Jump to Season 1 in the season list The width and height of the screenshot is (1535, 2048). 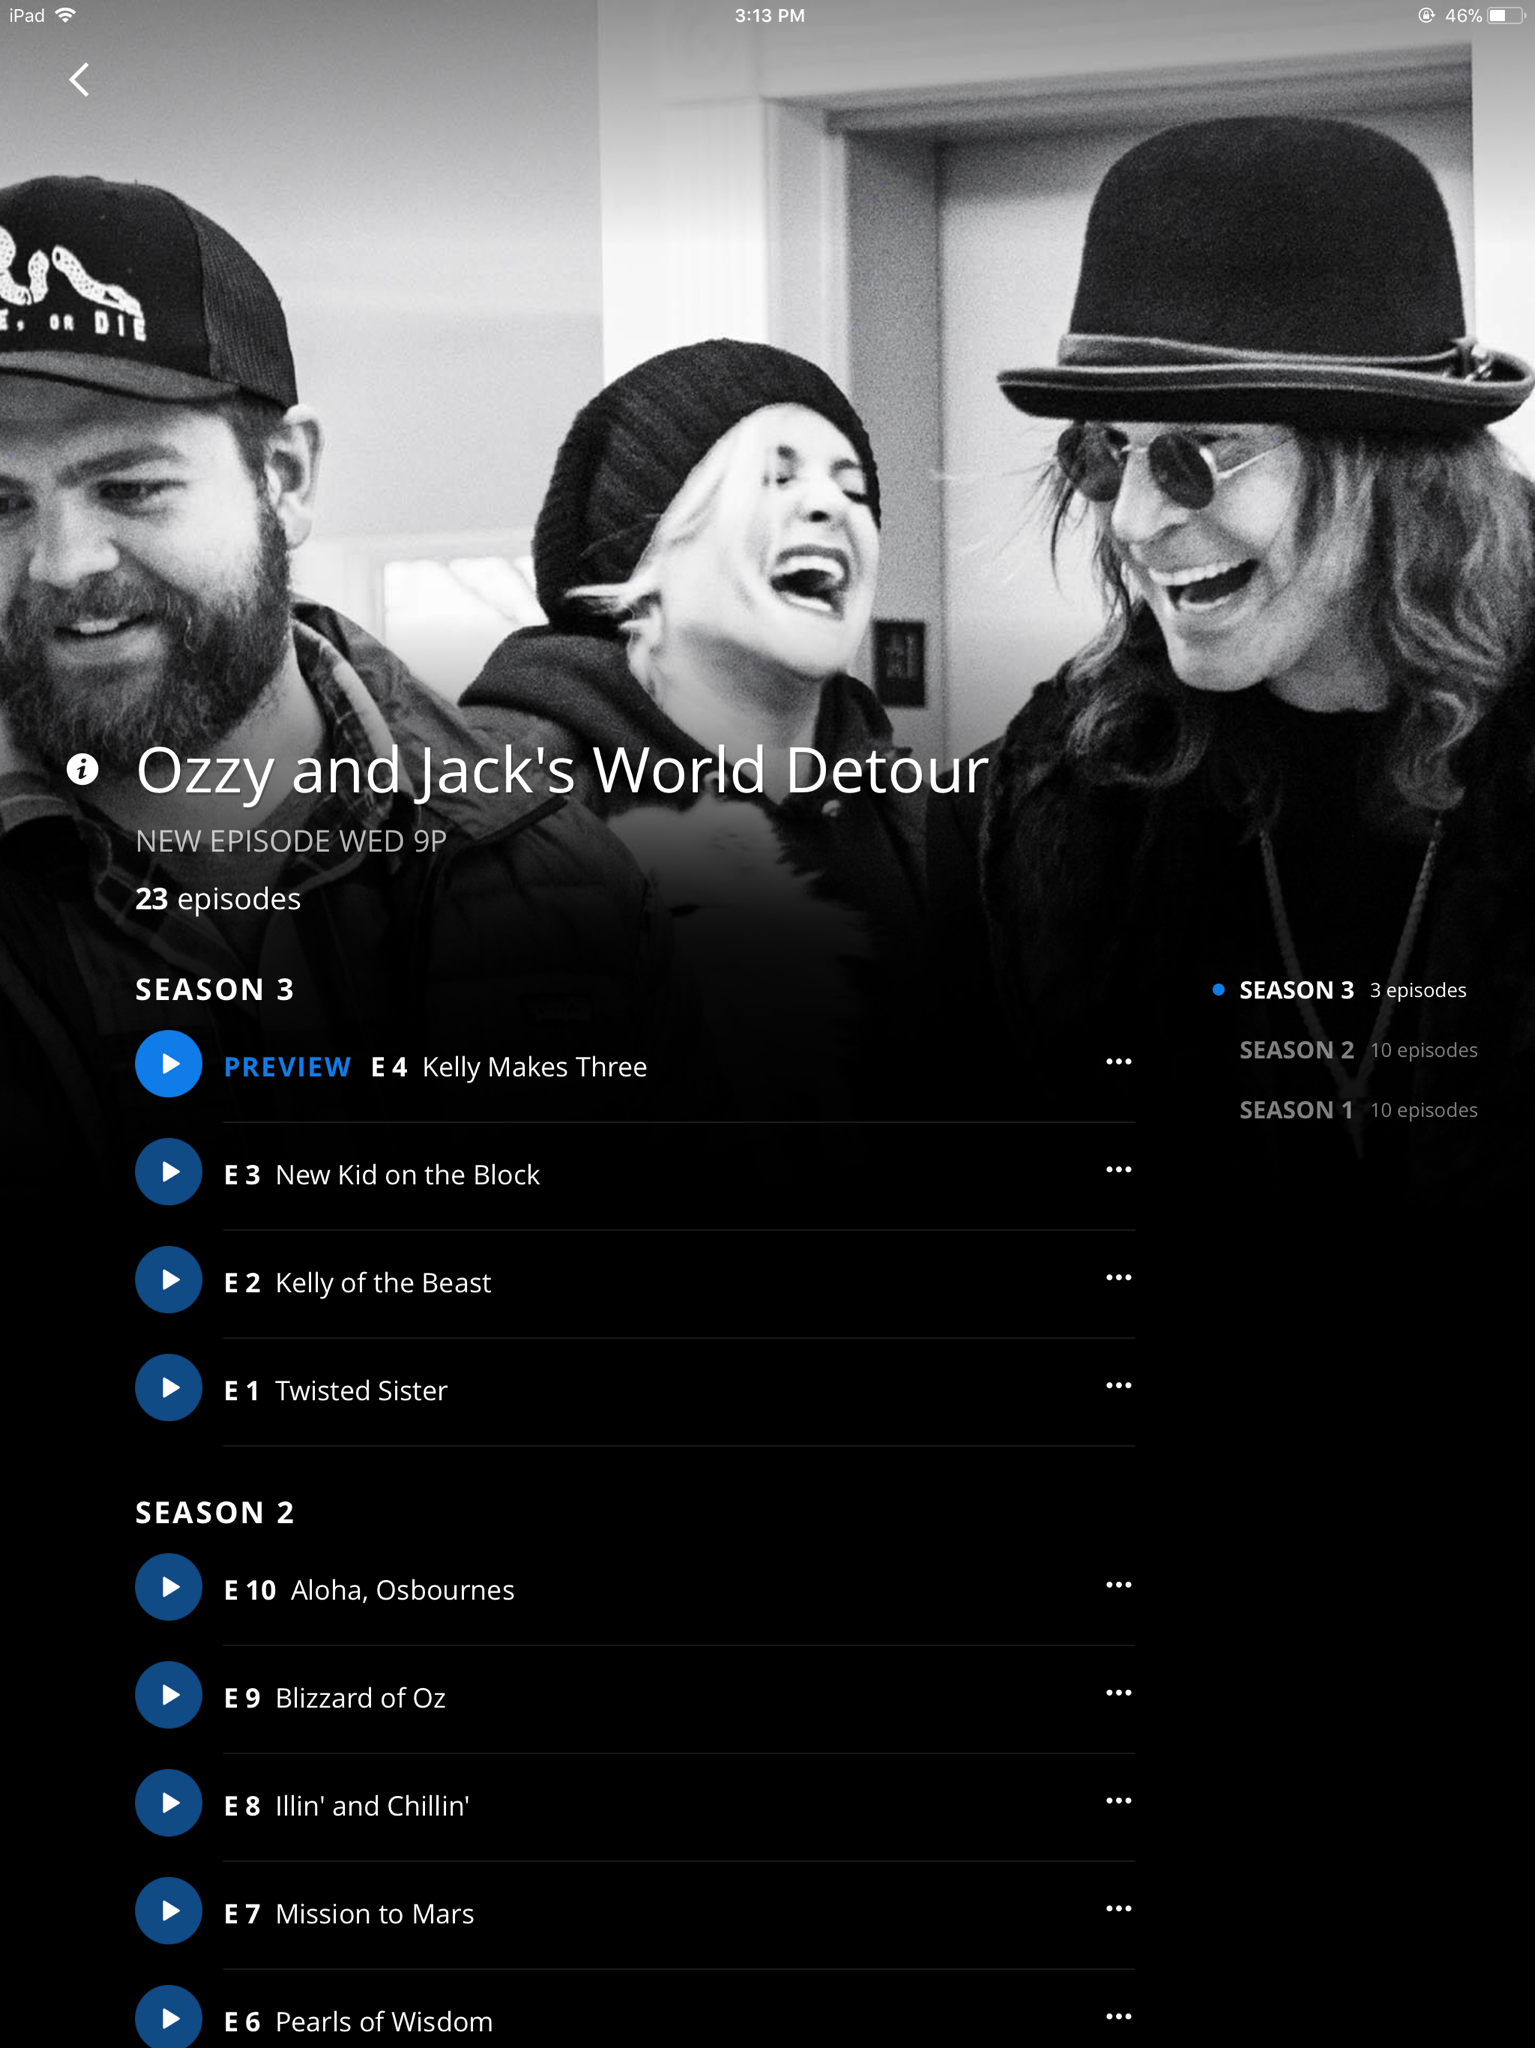click(1358, 1110)
